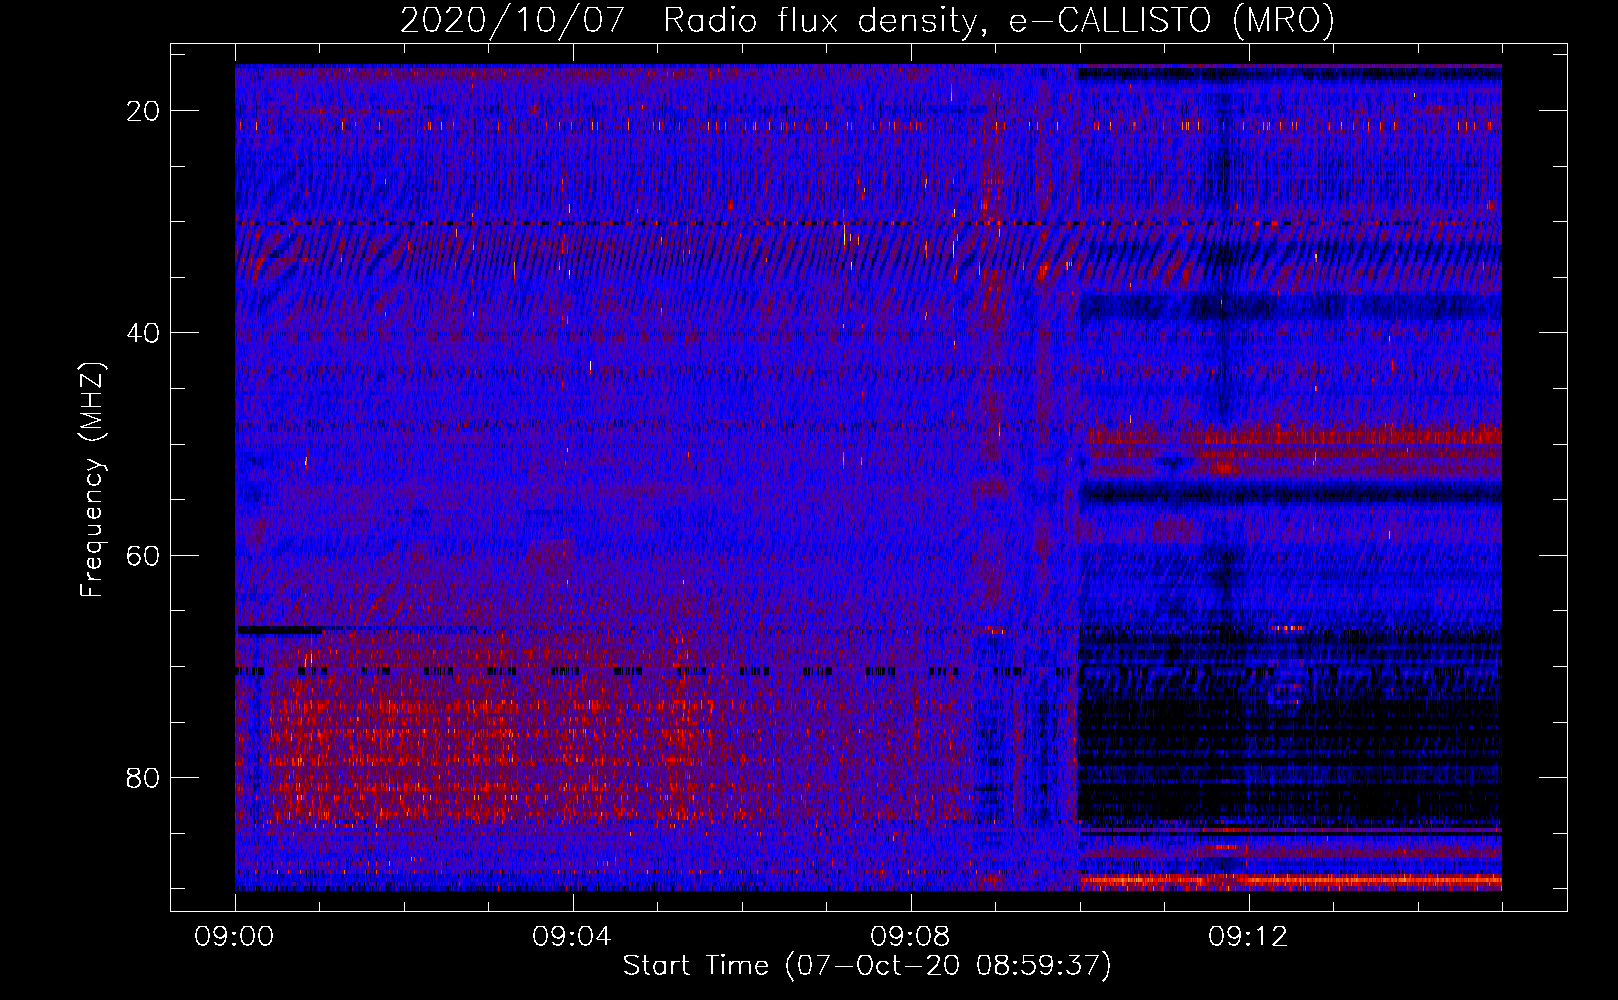Click the 'Start Time (07-Oct-20 08:59:37)' label

click(867, 966)
